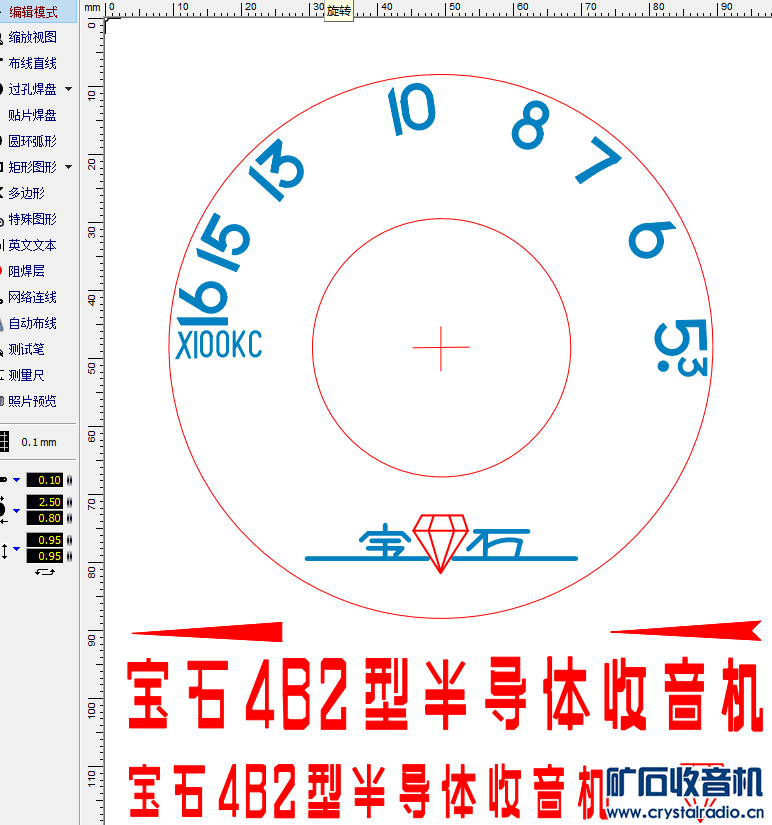Select the 测试笔 test probe tool
The height and width of the screenshot is (825, 772).
point(26,349)
